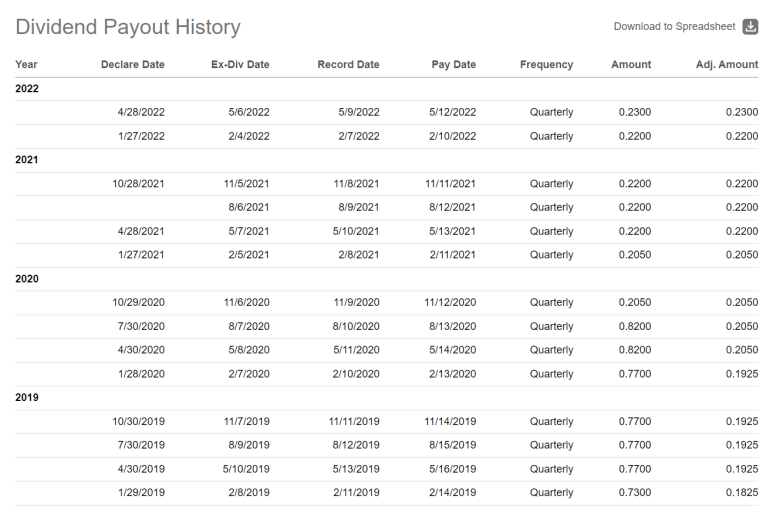Click record date 11/9/2020
Viewport: 773px width, 509px height.
pyautogui.click(x=356, y=302)
